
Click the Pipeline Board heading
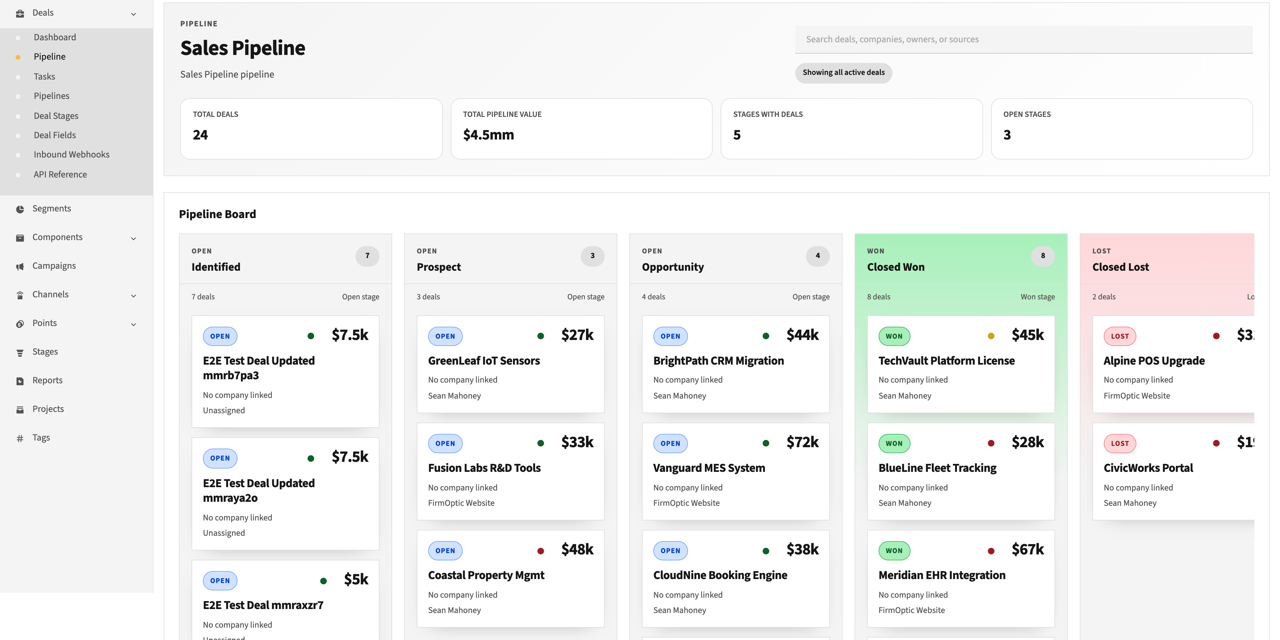click(217, 214)
